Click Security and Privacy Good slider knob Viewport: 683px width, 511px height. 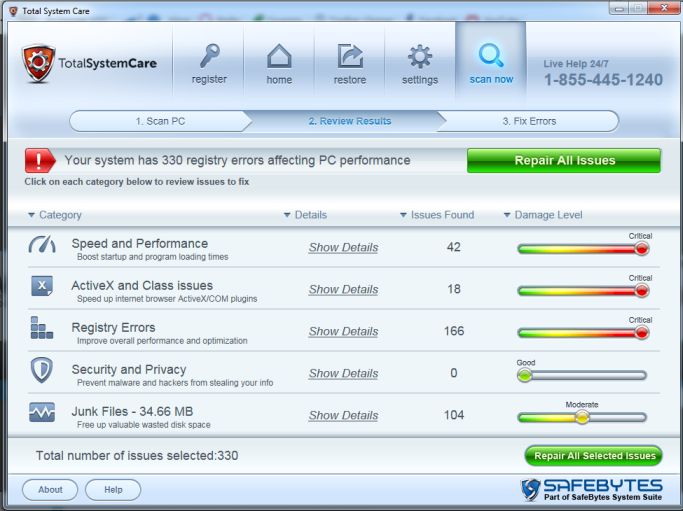[524, 375]
